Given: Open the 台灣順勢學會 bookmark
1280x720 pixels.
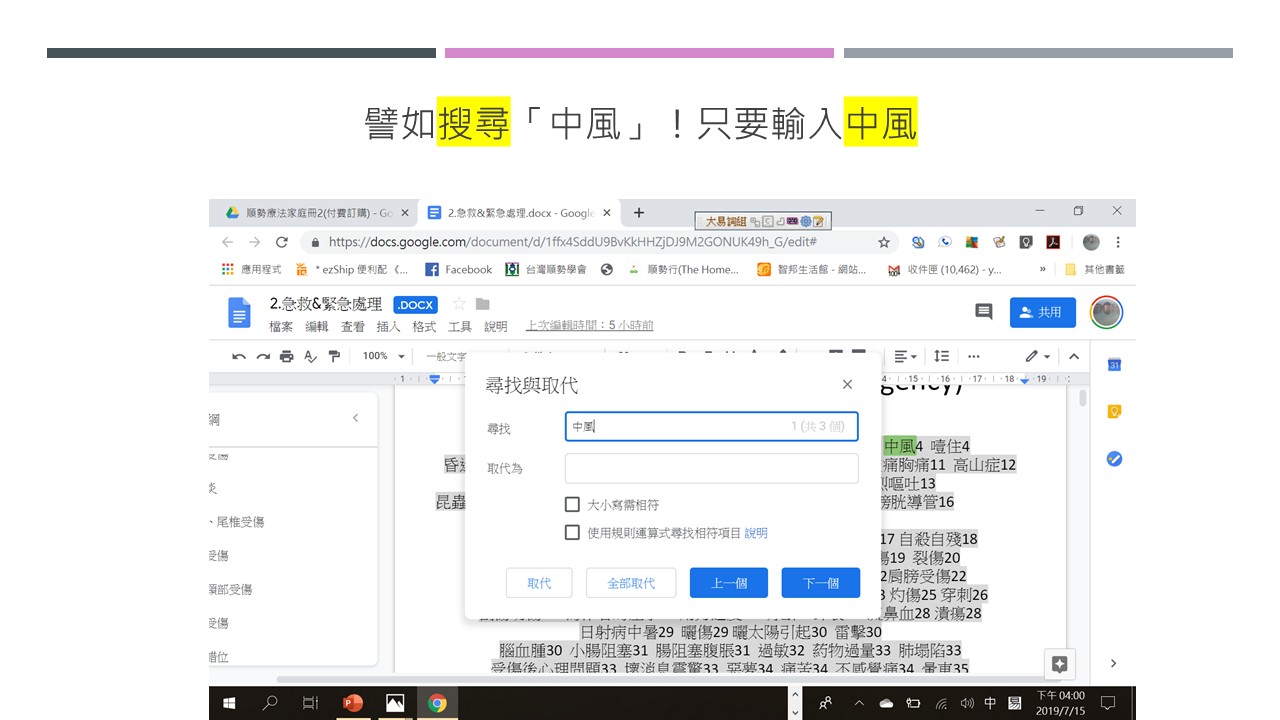Looking at the screenshot, I should click(547, 269).
